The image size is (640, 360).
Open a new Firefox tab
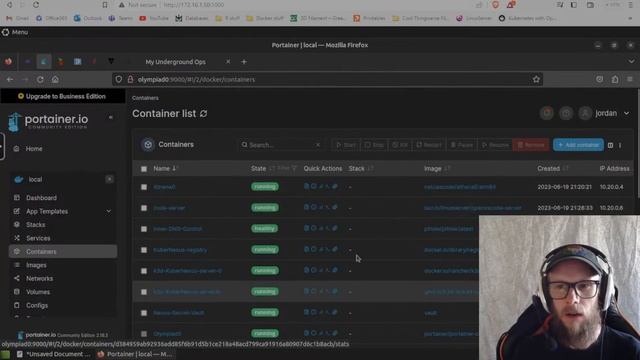tap(244, 62)
